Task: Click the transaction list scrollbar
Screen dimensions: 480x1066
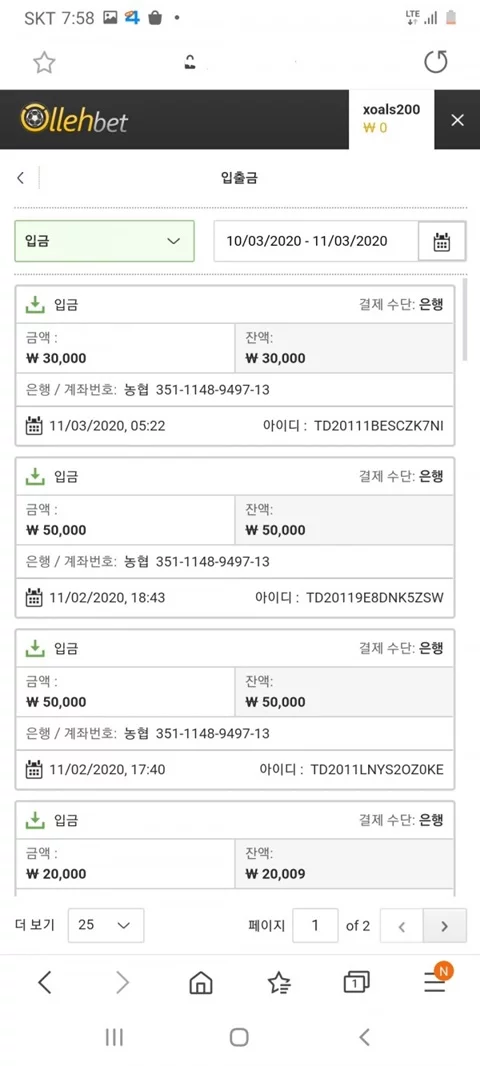Action: (465, 320)
